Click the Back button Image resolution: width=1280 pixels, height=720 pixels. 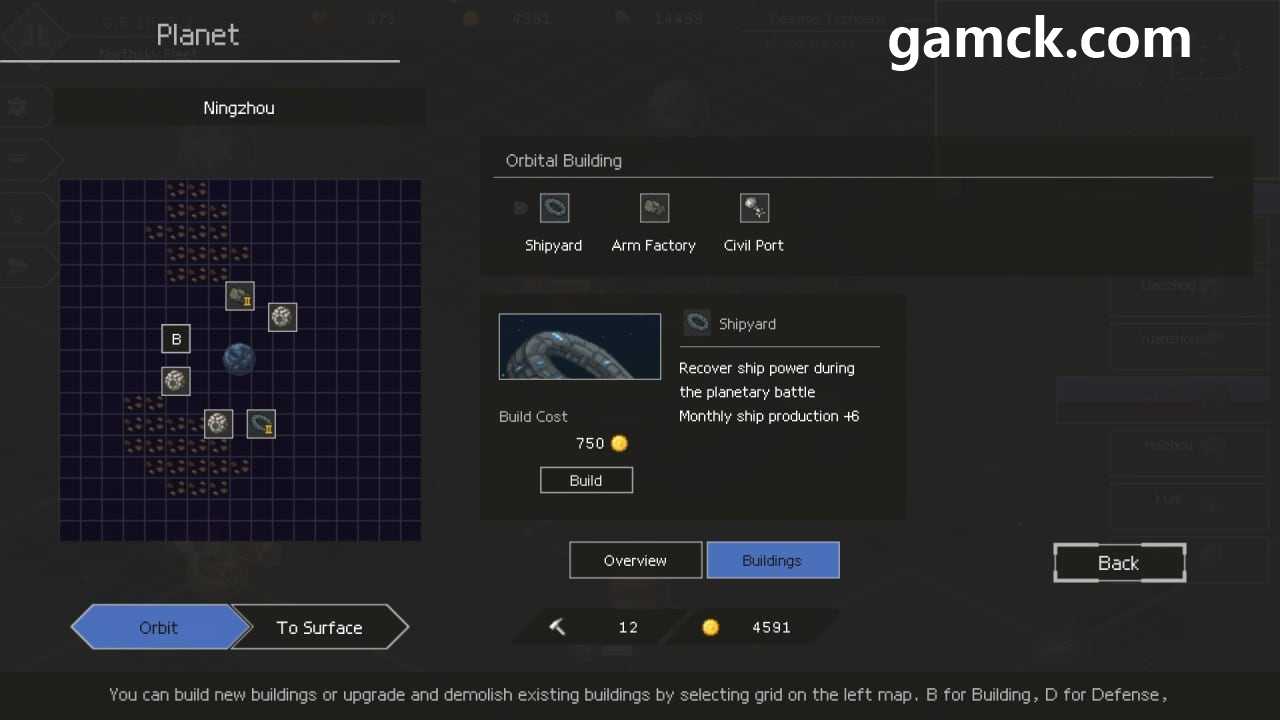click(1119, 563)
